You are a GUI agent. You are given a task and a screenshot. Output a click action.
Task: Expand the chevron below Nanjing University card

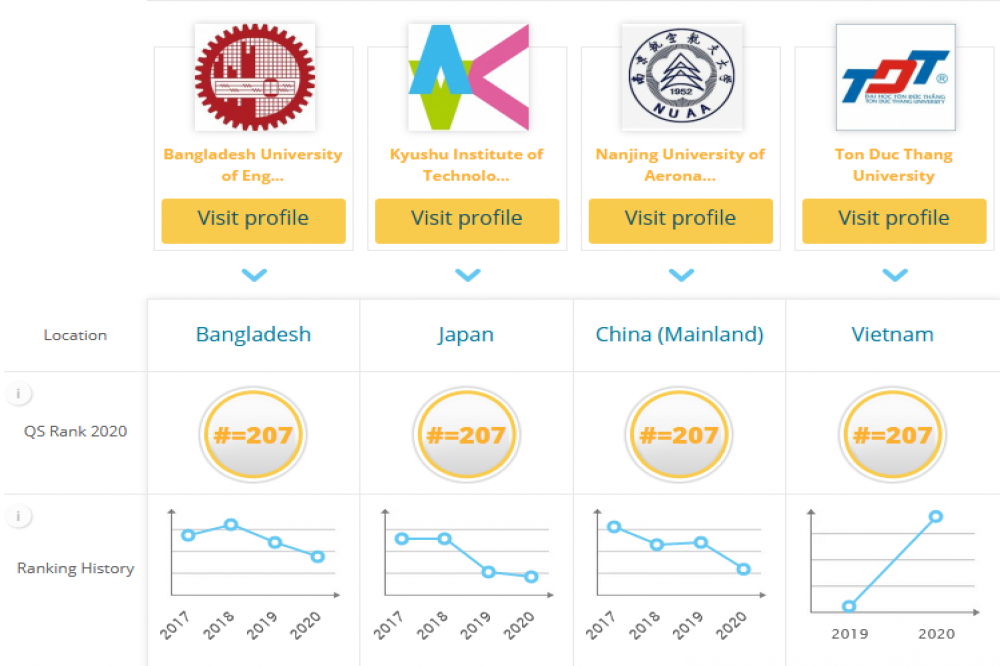click(x=681, y=274)
